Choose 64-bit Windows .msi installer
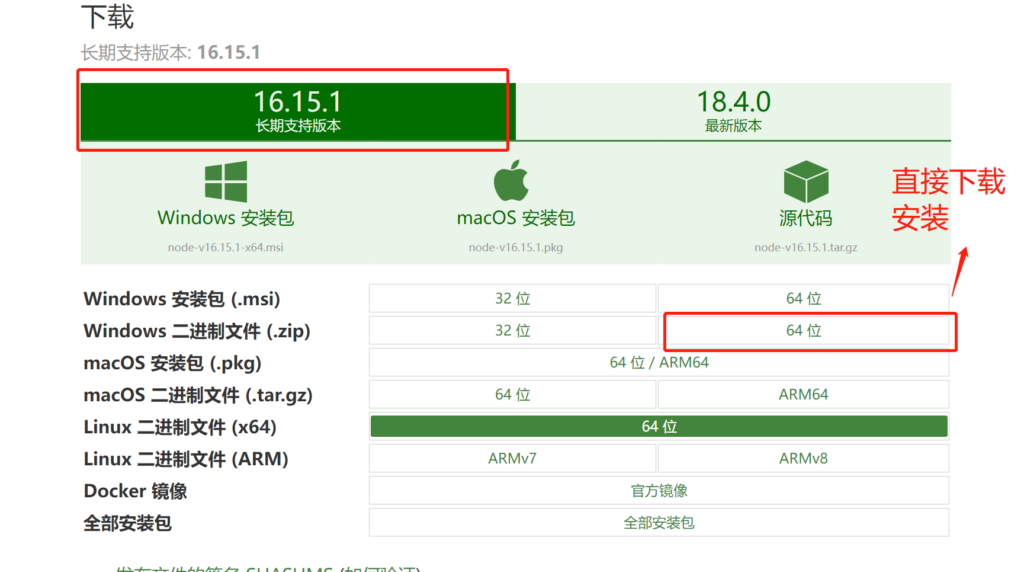 coord(803,298)
